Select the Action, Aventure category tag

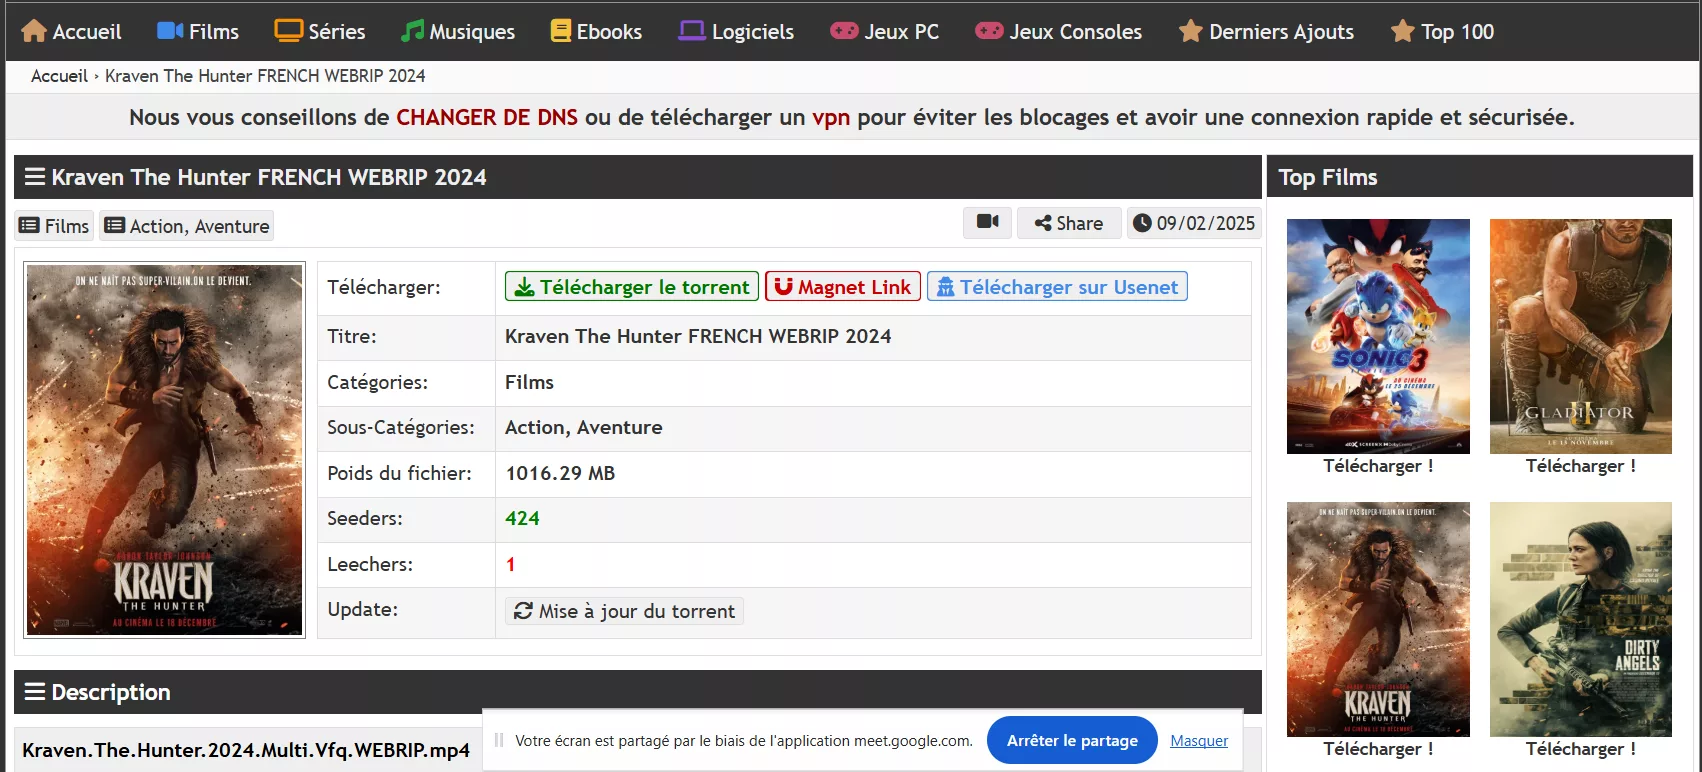pos(187,226)
